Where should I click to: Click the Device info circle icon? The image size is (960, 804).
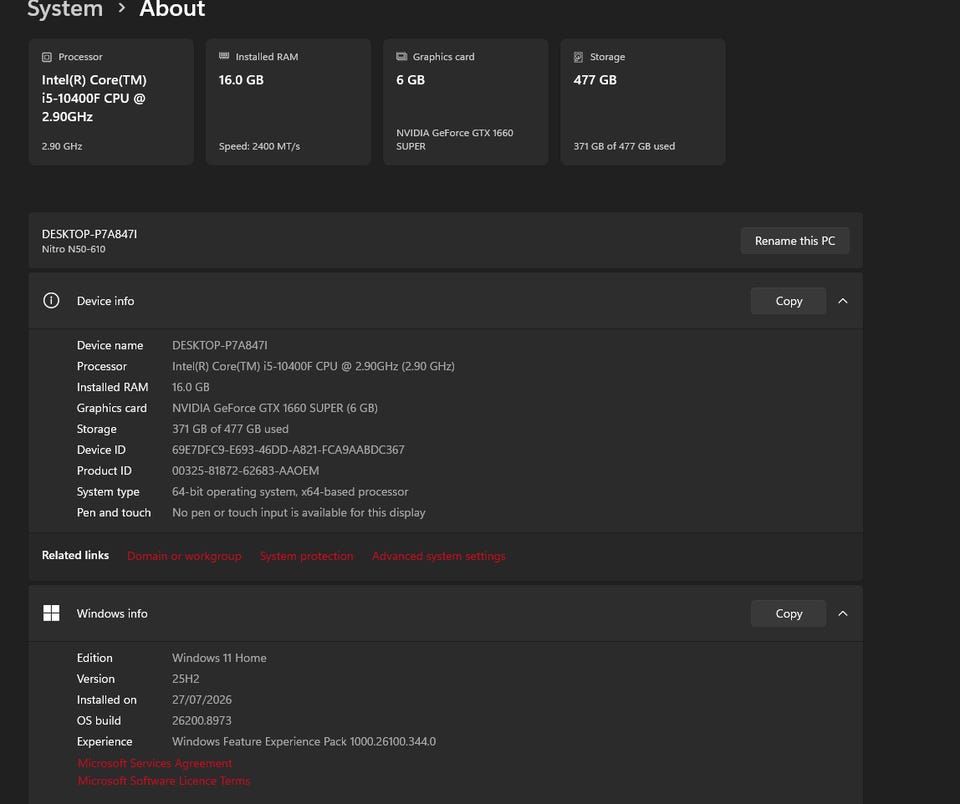pyautogui.click(x=51, y=301)
